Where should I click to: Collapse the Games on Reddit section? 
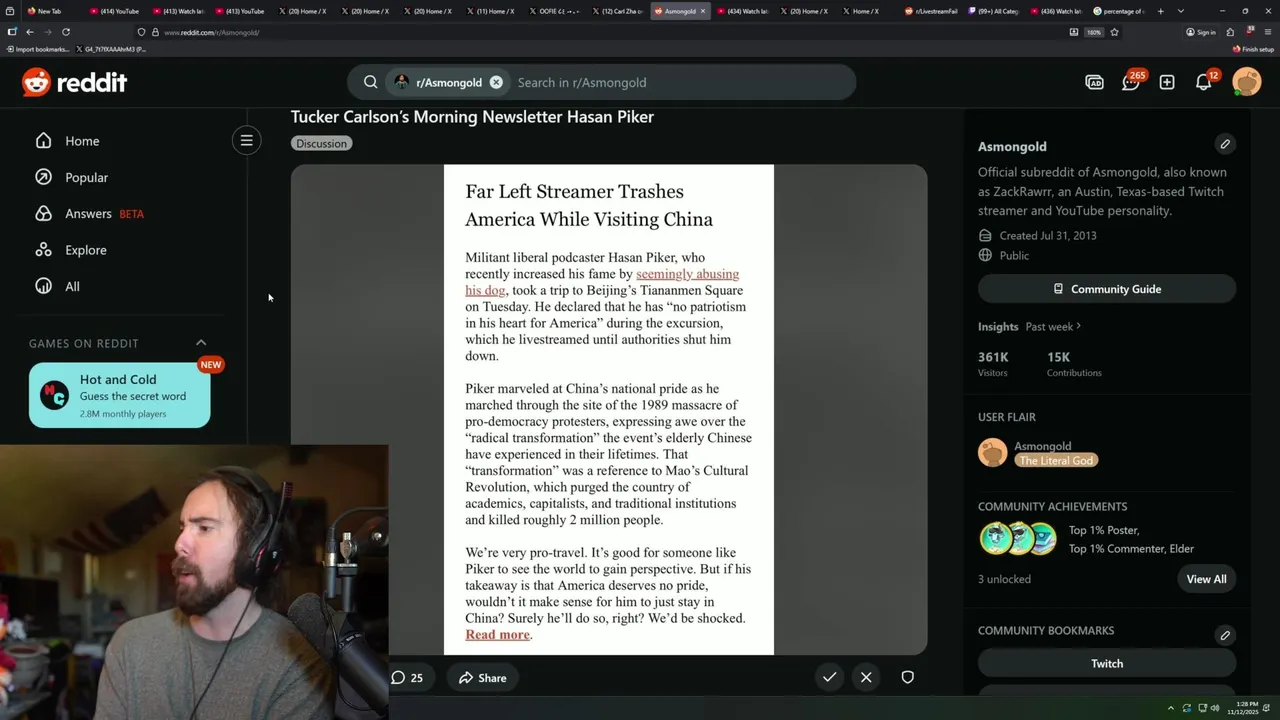click(201, 343)
